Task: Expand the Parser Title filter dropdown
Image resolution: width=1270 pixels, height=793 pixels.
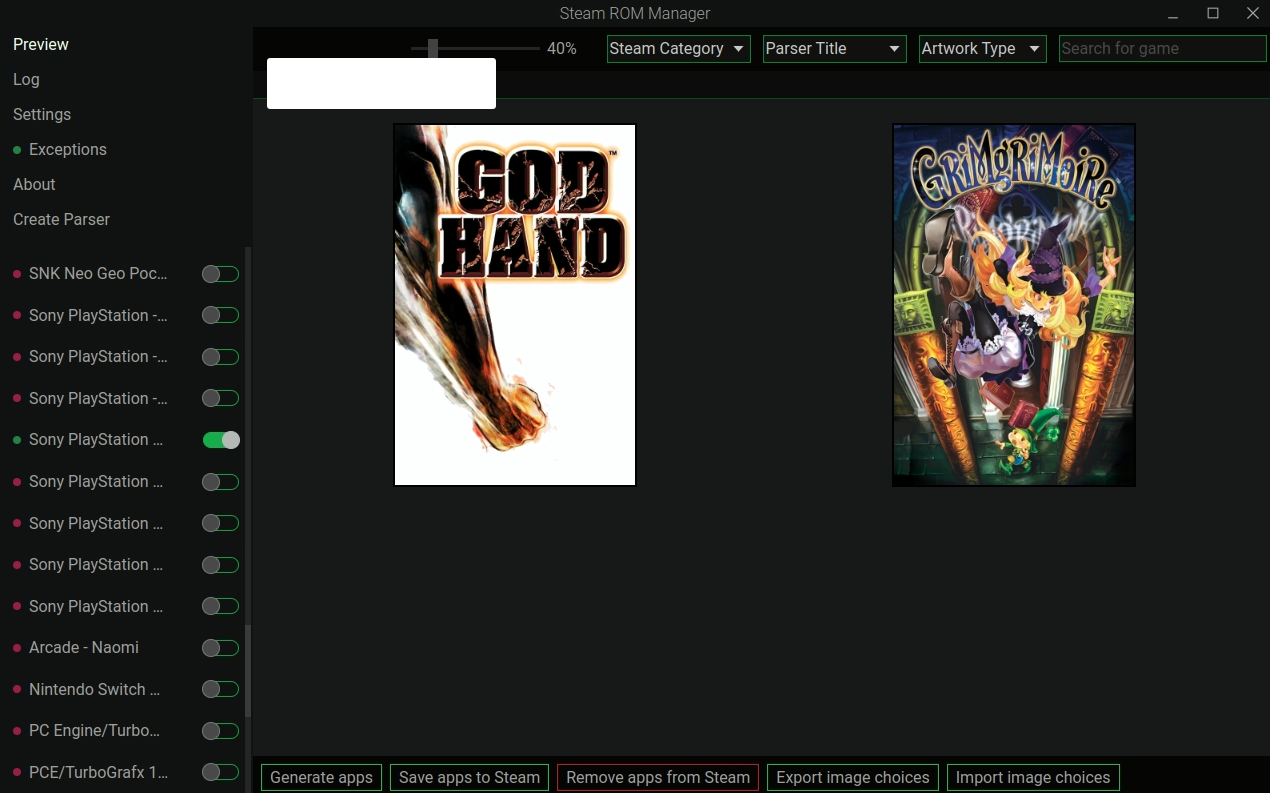Action: 835,49
